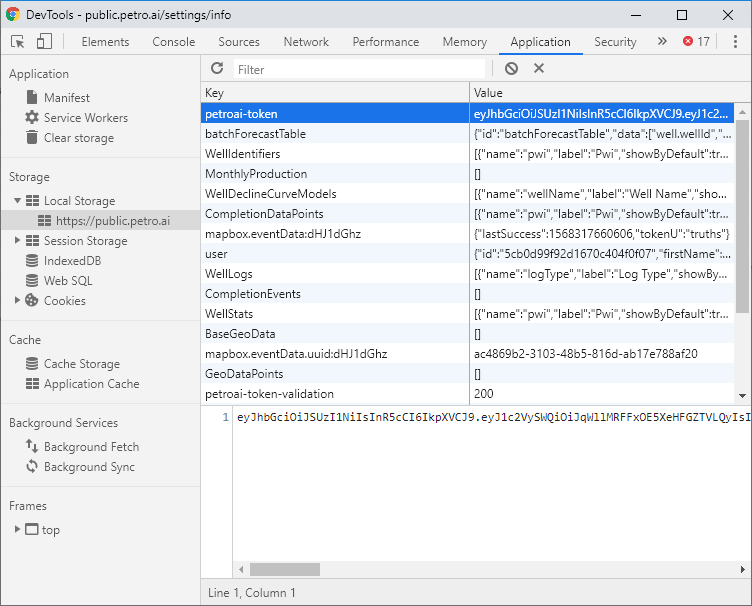Image resolution: width=752 pixels, height=606 pixels.
Task: Click the delete selected X icon
Action: 539,69
